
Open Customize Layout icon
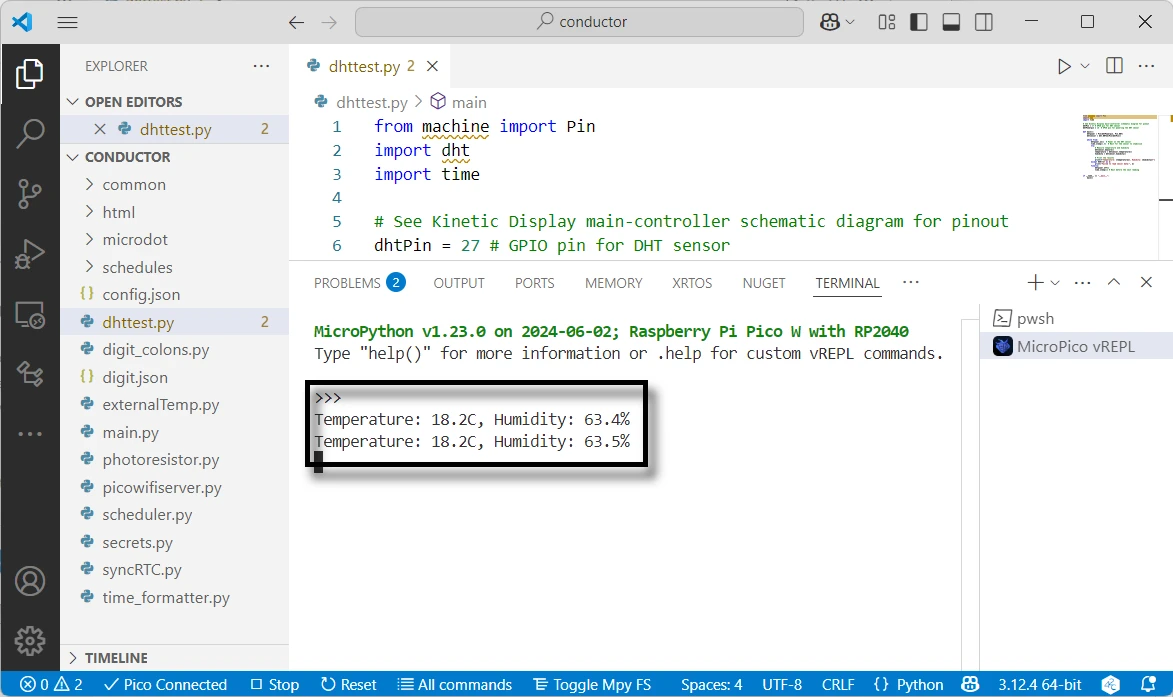click(x=886, y=22)
